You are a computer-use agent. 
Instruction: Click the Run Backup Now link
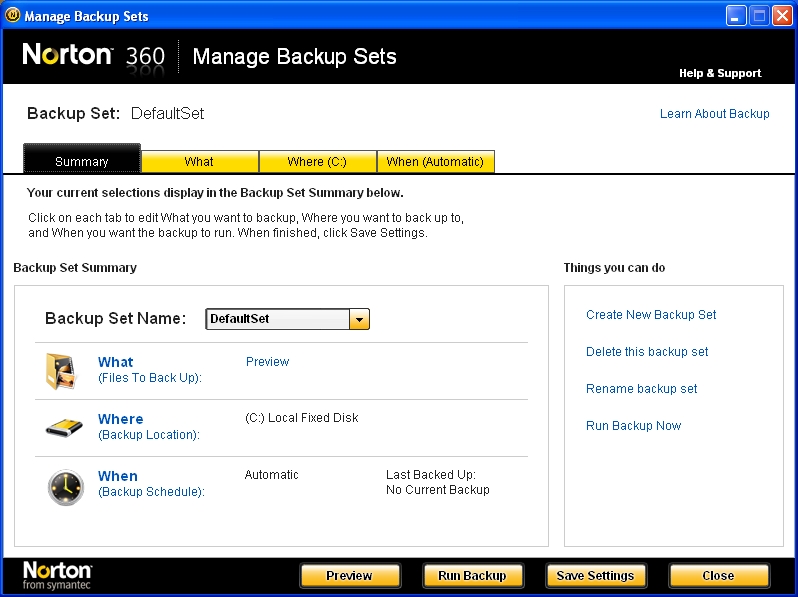tap(633, 425)
